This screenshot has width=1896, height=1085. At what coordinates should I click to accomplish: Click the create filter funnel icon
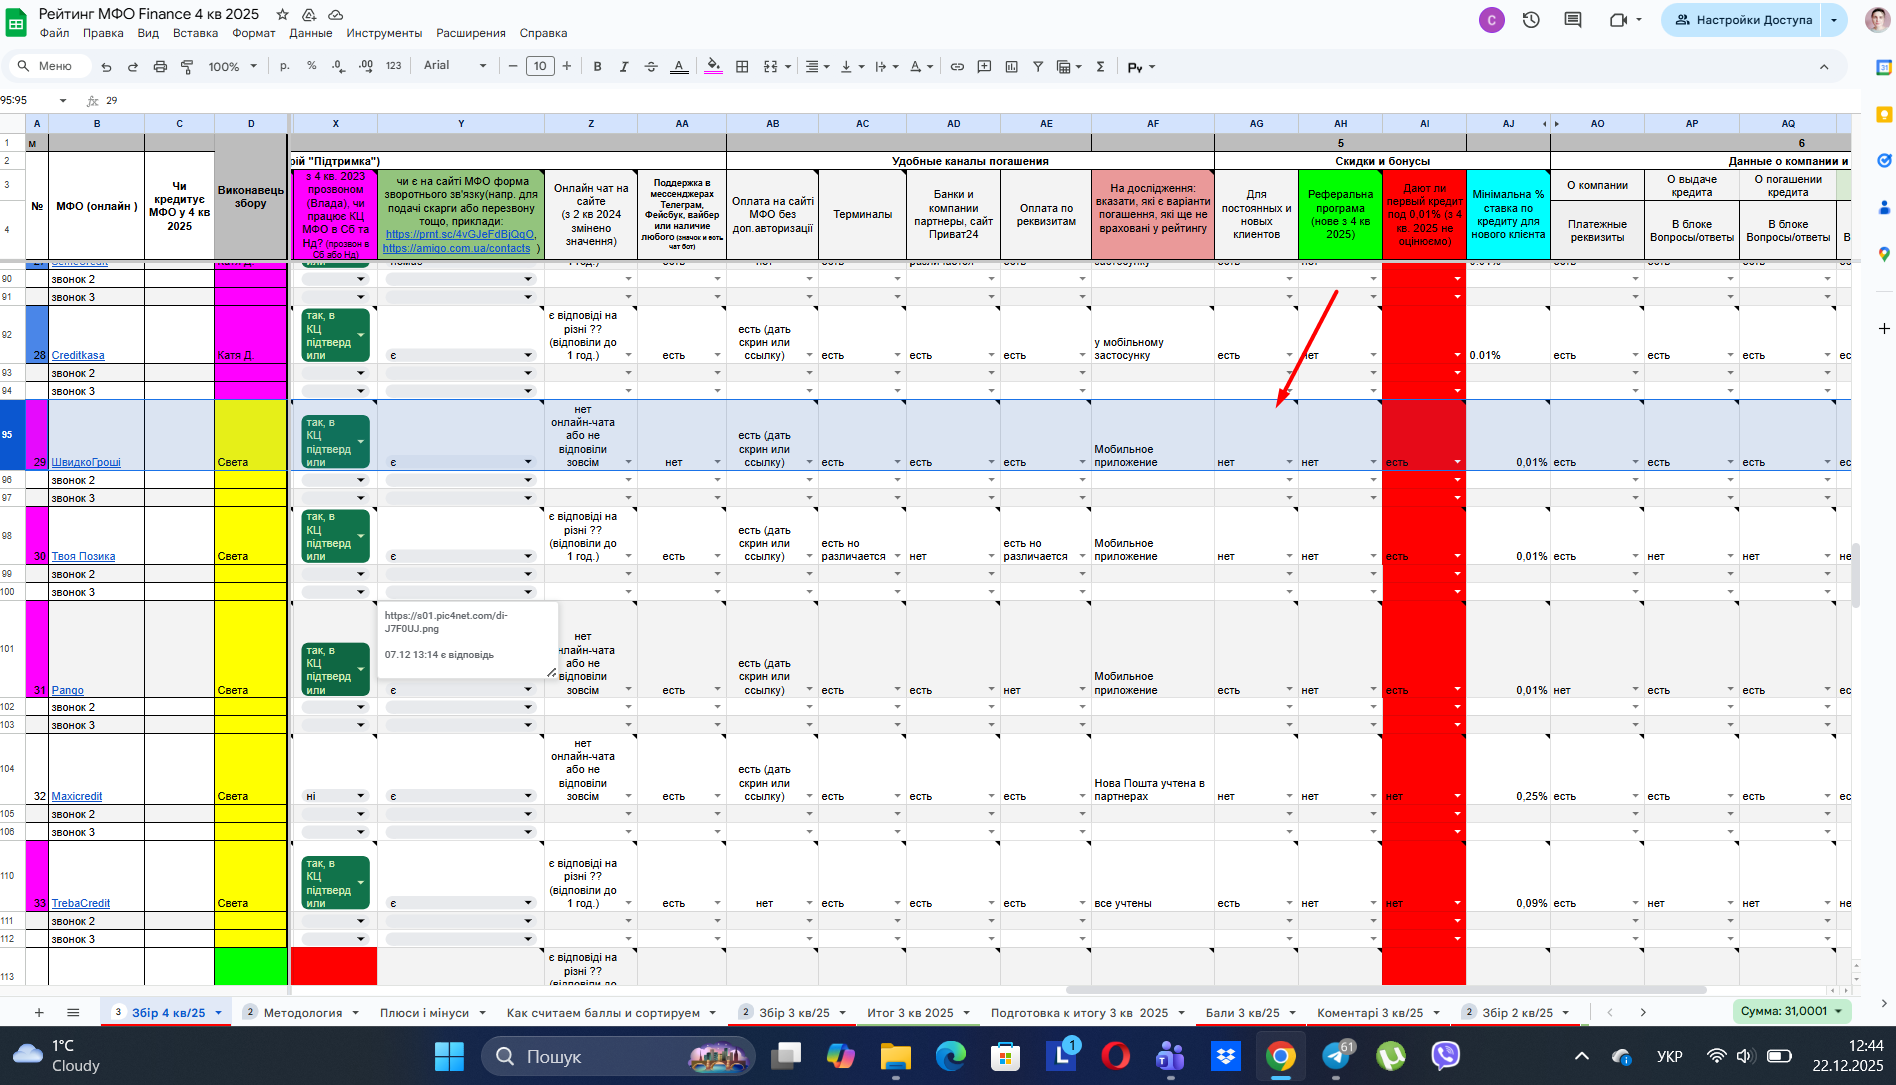[x=1038, y=67]
